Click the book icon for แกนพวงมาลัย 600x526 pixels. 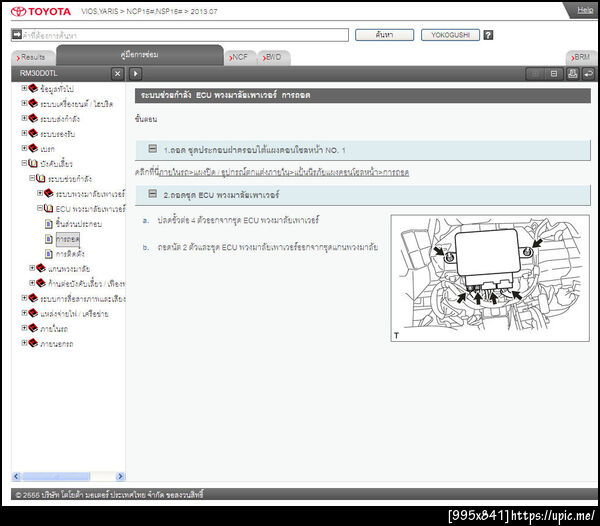(x=41, y=268)
